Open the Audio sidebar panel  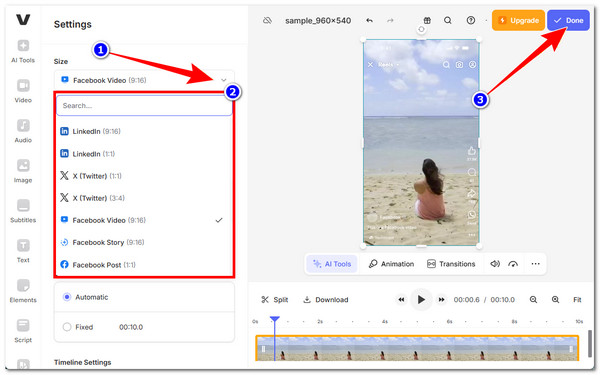click(x=23, y=131)
